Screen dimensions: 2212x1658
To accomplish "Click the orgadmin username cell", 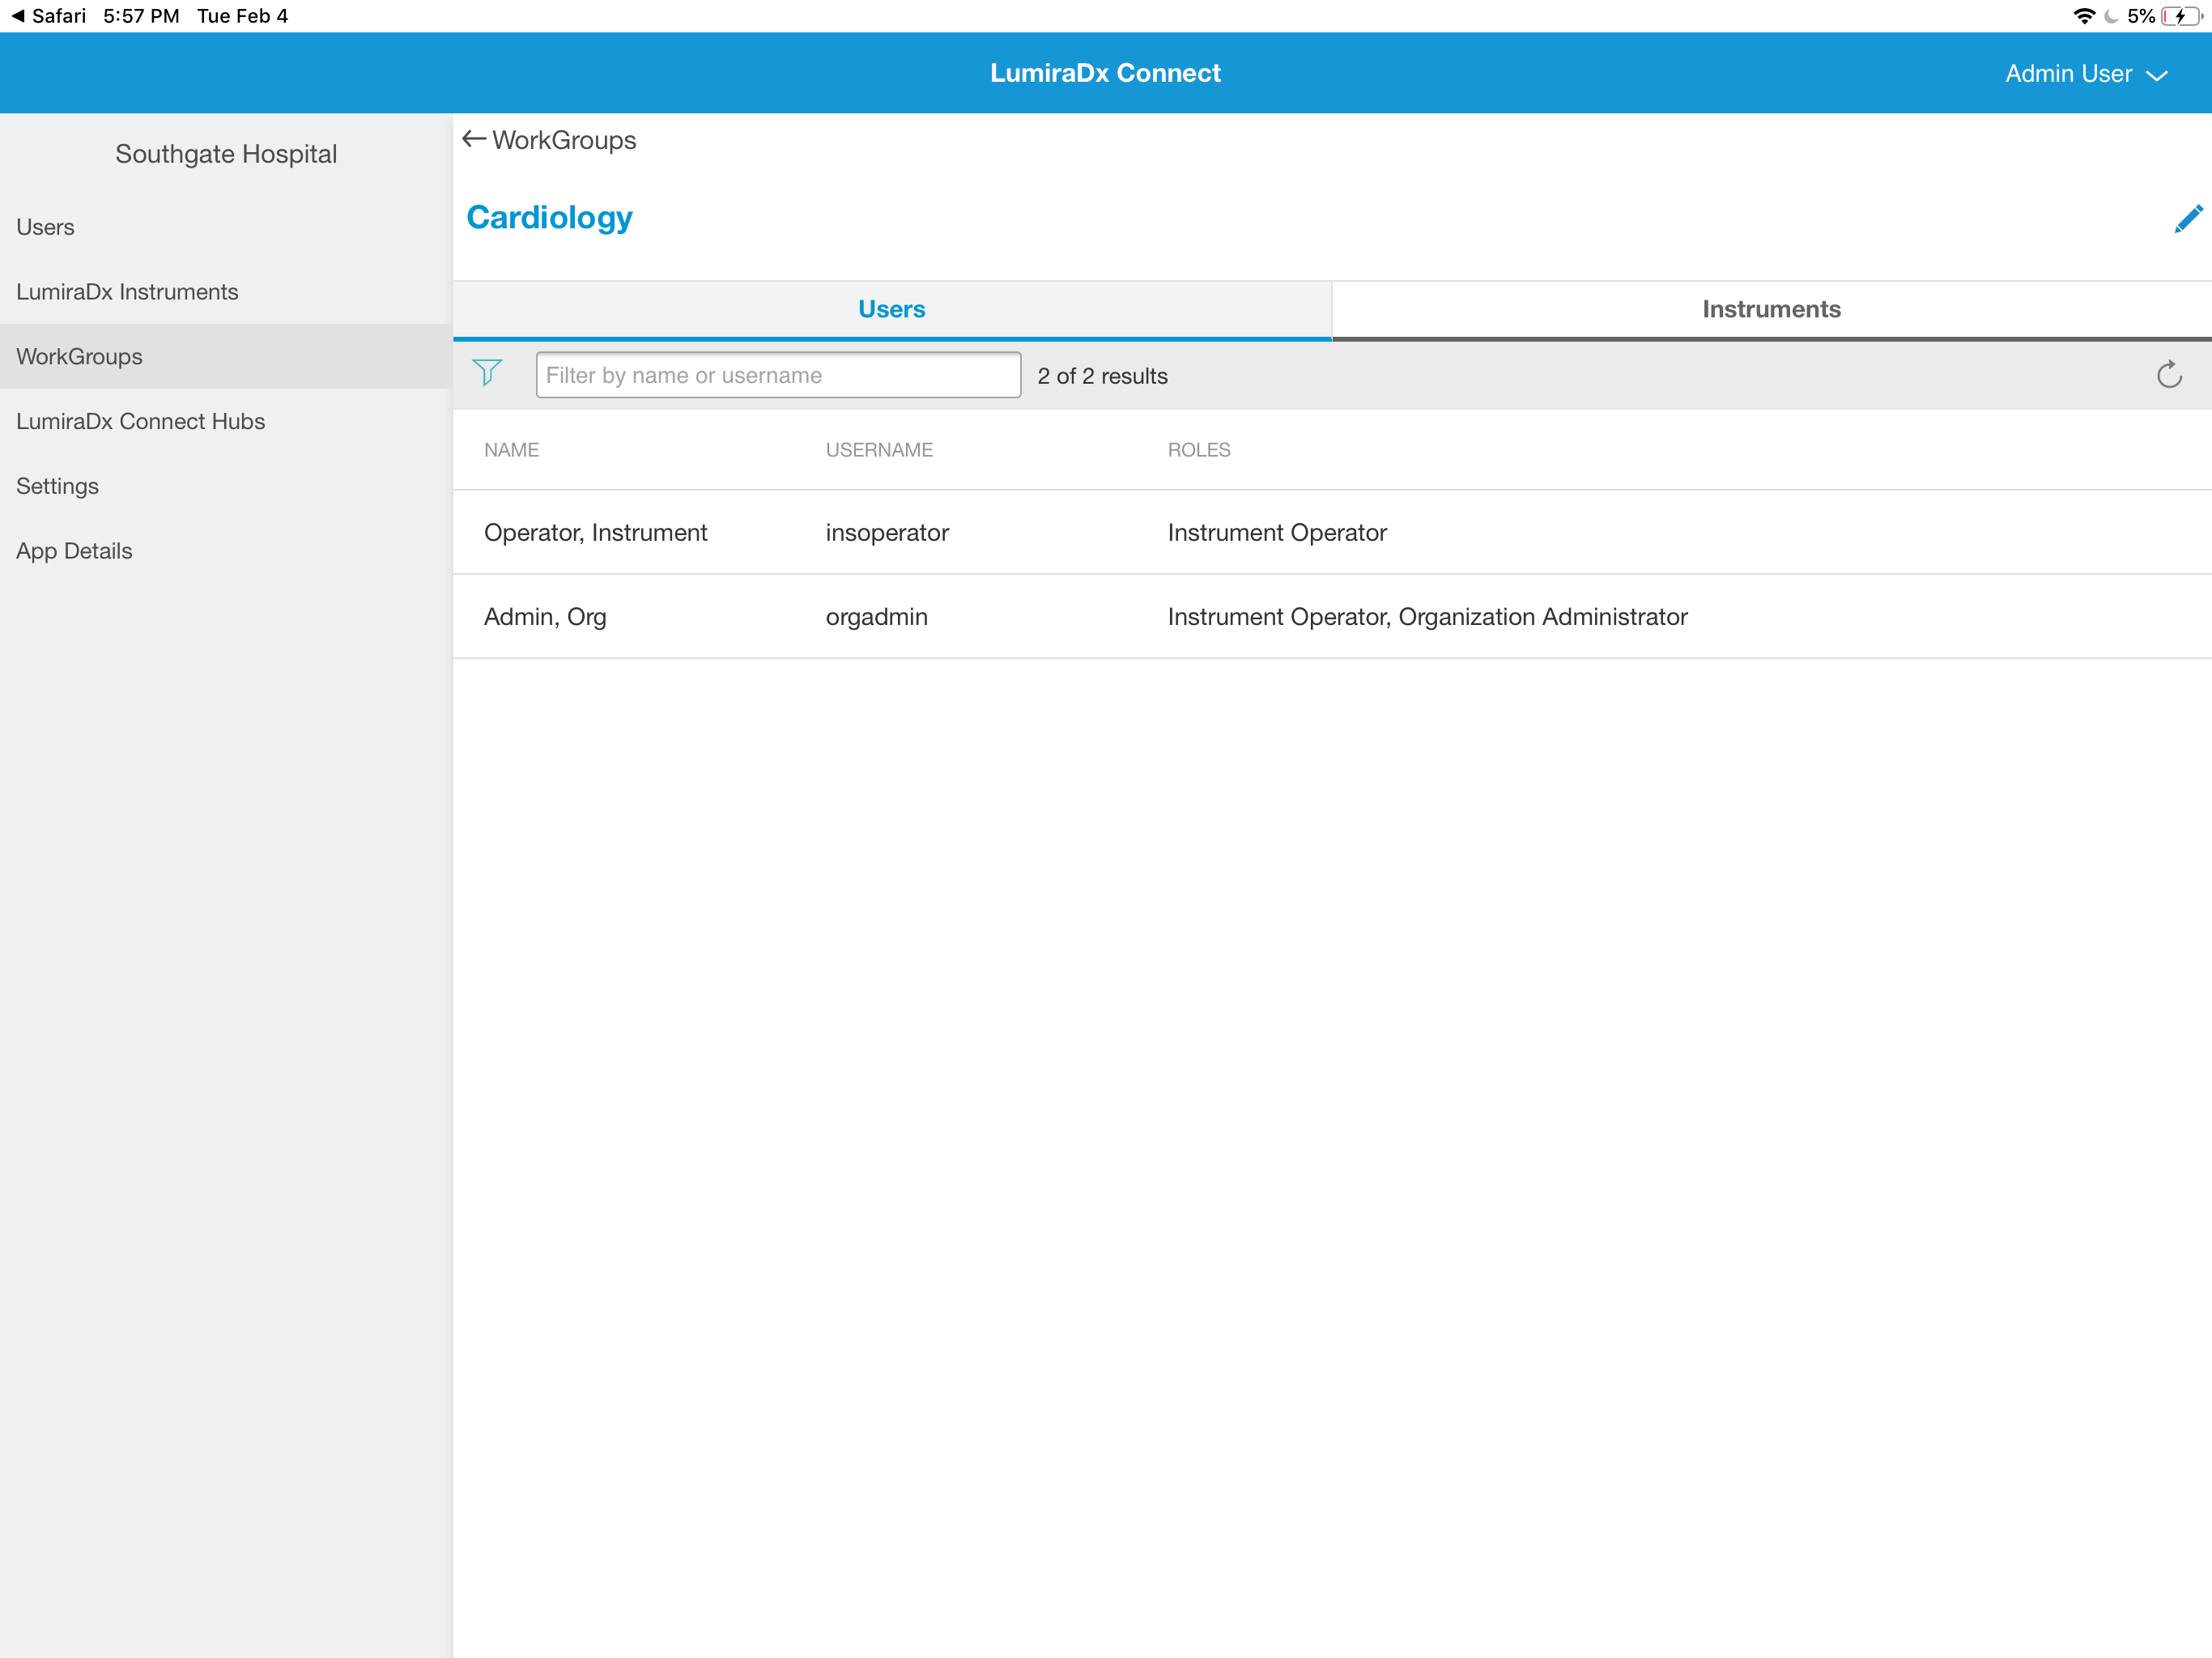I will click(876, 617).
